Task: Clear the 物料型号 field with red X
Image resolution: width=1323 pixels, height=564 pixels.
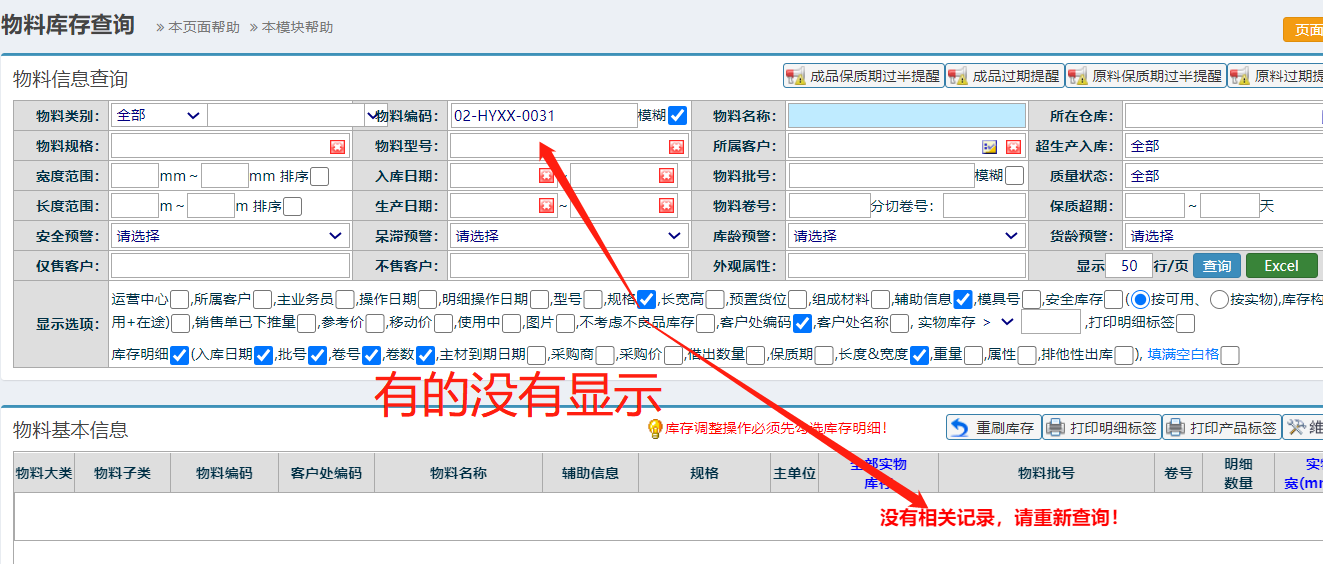Action: coord(676,147)
